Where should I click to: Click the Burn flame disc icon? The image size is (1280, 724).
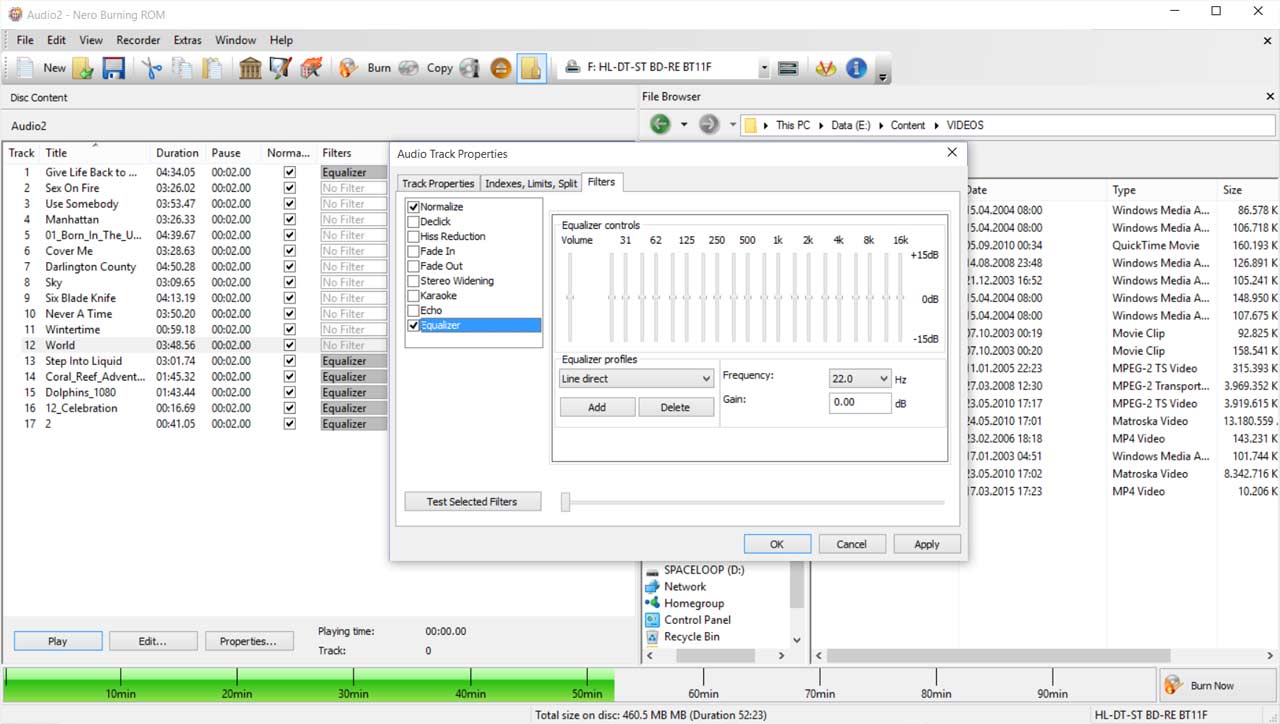pyautogui.click(x=348, y=68)
